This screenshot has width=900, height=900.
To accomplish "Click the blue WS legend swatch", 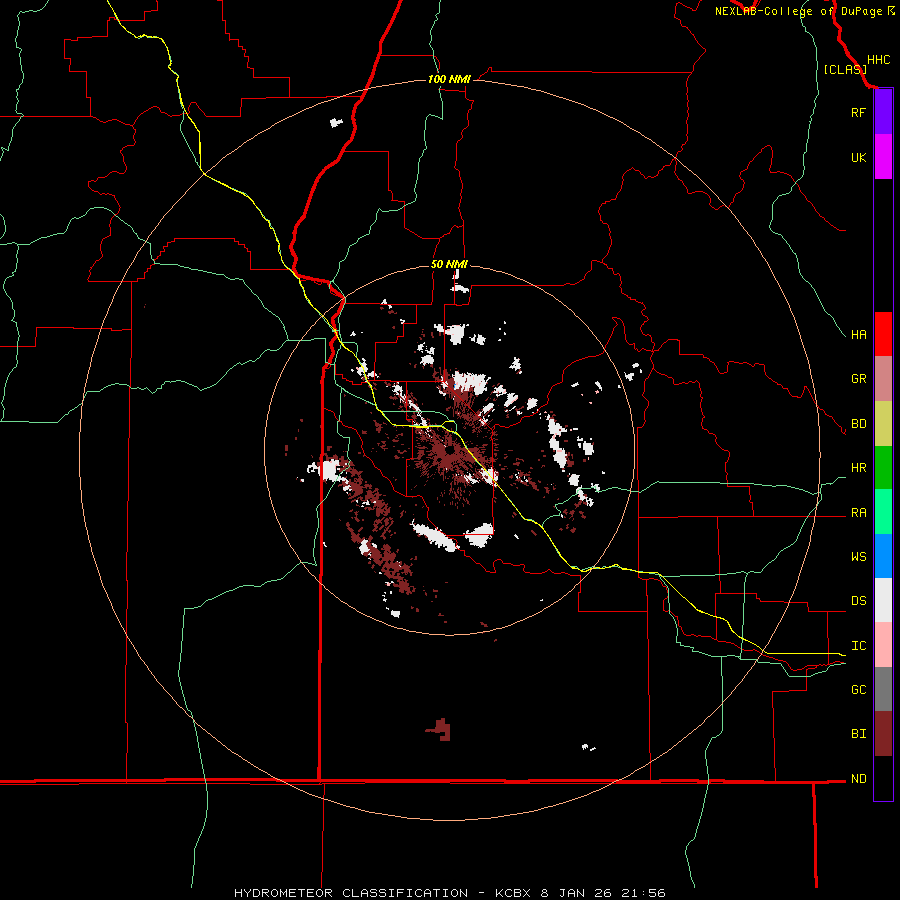I will click(x=883, y=556).
